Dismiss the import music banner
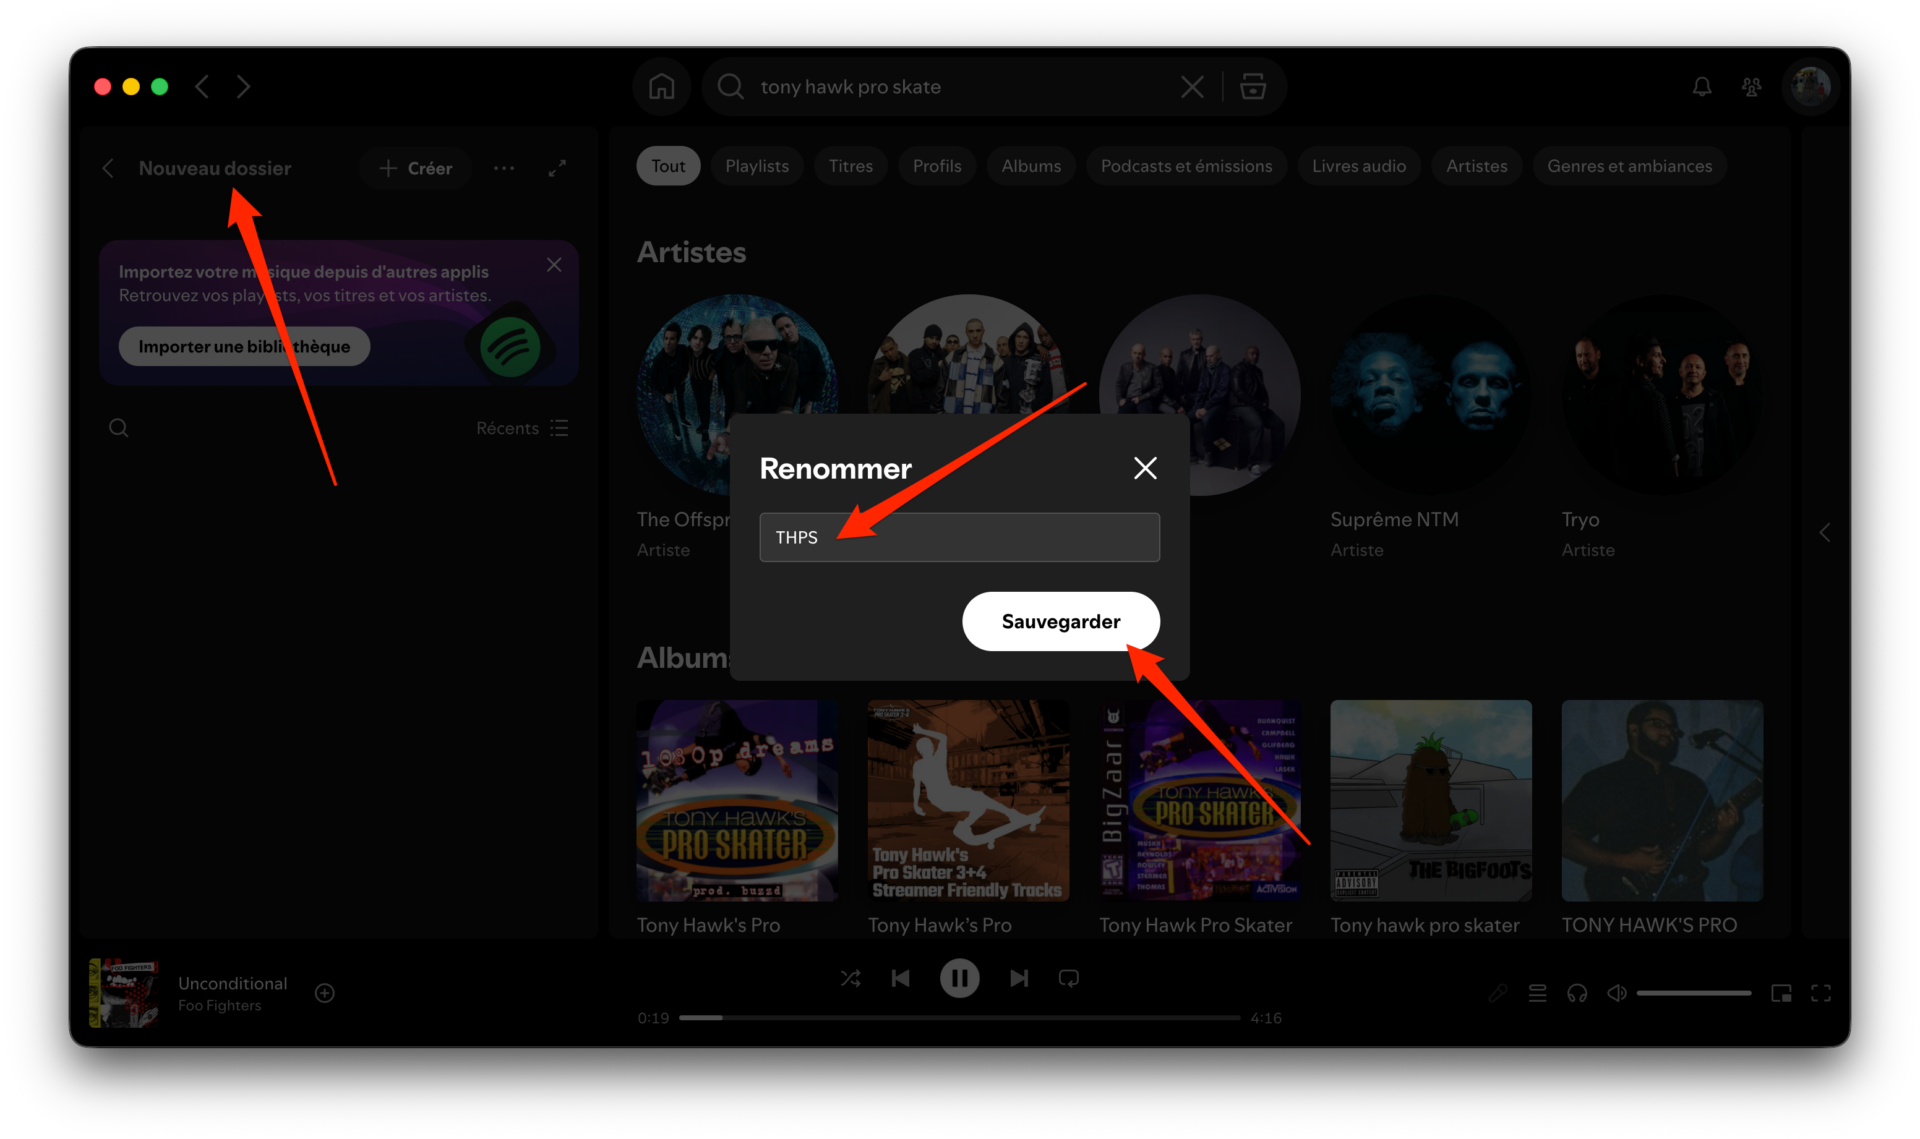Screen dimensions: 1920x1139 pyautogui.click(x=554, y=265)
